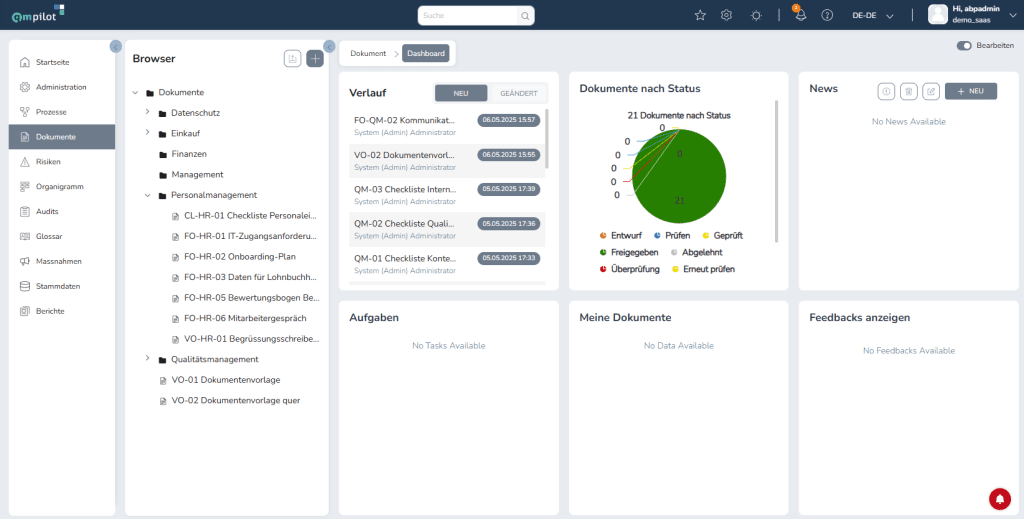Switch Verlauf to GEÄNDERT
This screenshot has width=1024, height=519.
point(518,93)
